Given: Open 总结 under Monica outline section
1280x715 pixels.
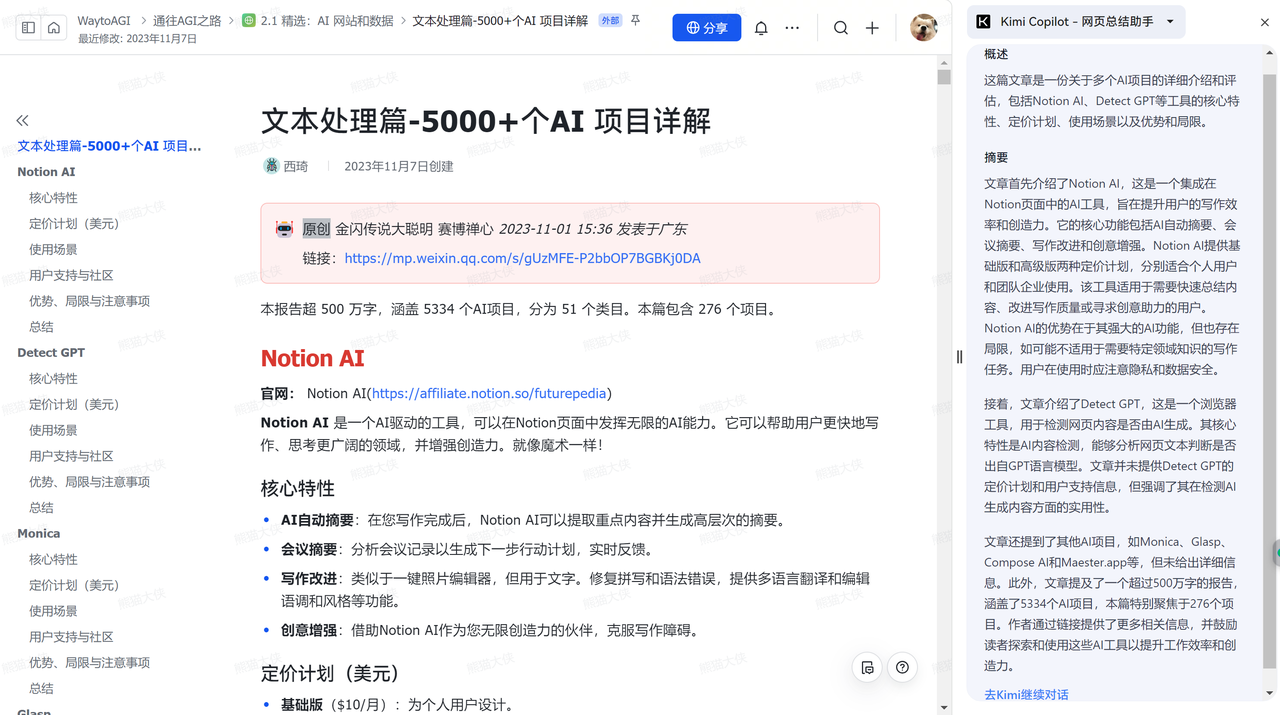Looking at the screenshot, I should 41,689.
